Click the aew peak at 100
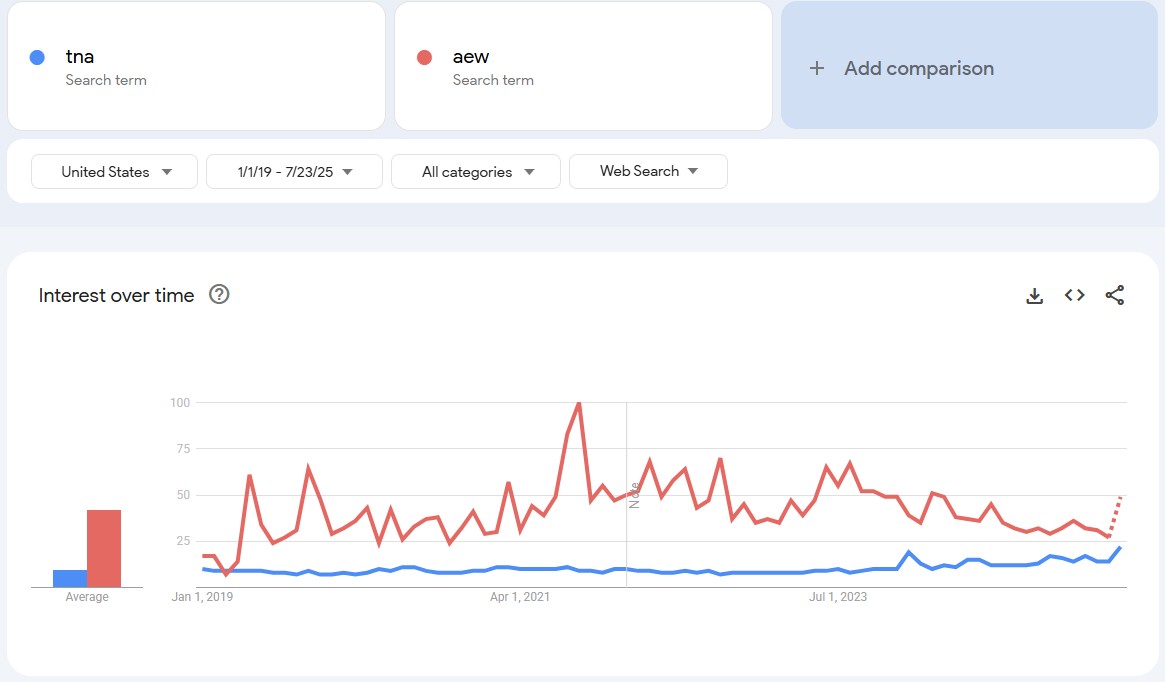 click(579, 403)
